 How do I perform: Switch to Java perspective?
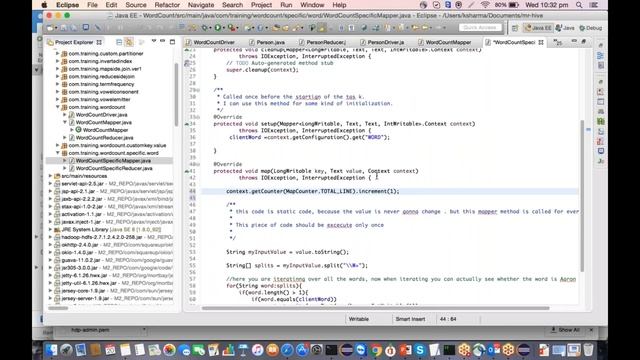(x=565, y=28)
